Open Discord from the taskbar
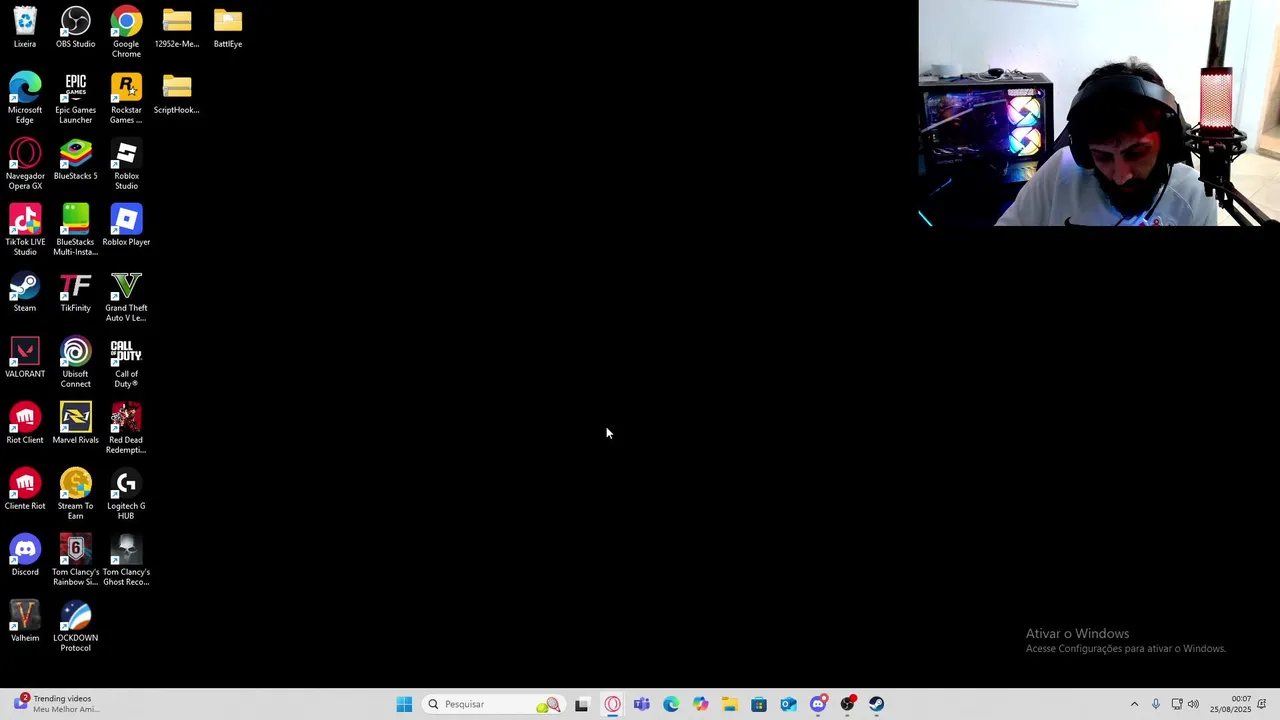This screenshot has width=1280, height=720. coord(818,704)
